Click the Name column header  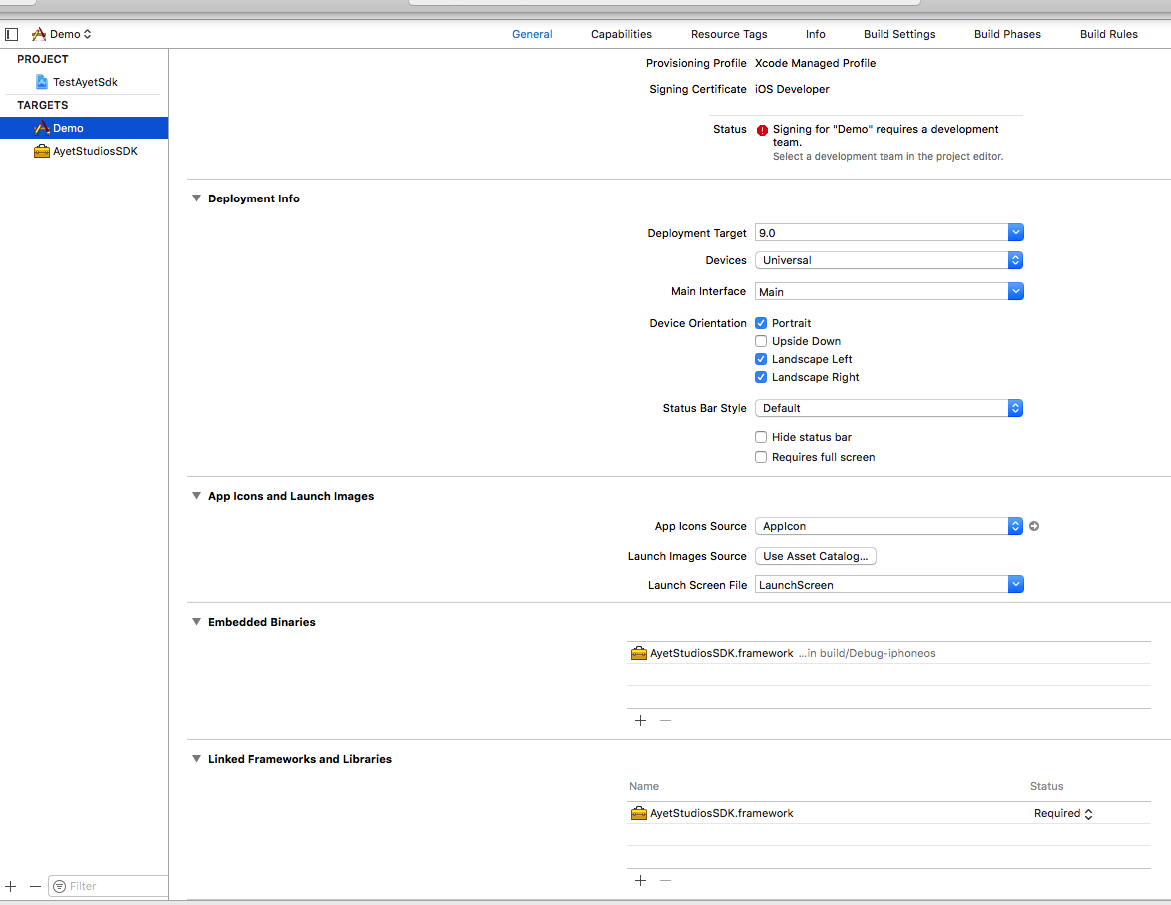(x=644, y=786)
